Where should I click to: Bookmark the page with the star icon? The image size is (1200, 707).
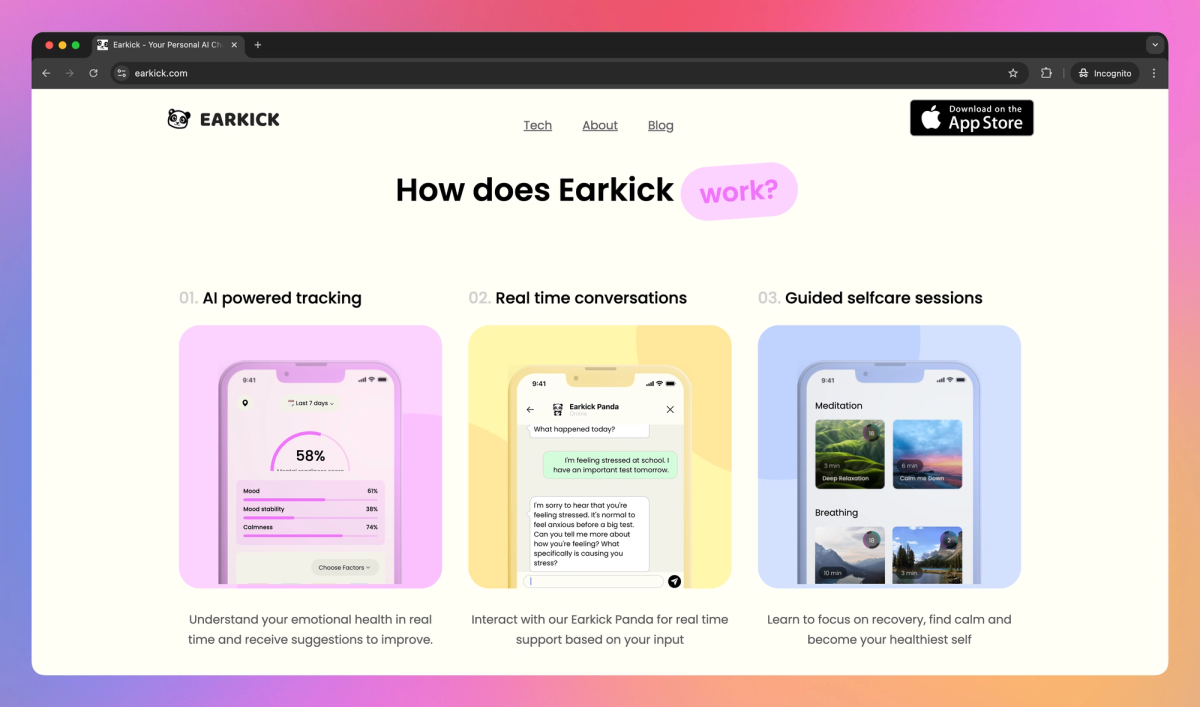(x=1012, y=72)
